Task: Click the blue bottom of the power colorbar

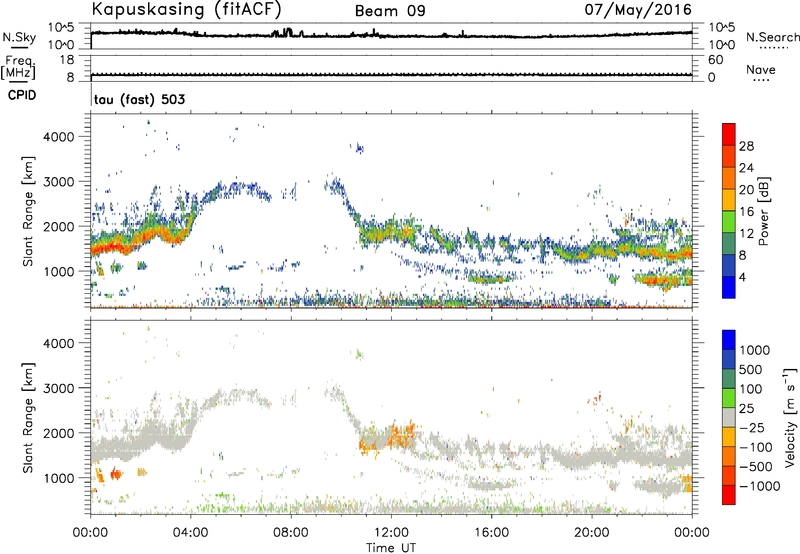Action: [729, 287]
